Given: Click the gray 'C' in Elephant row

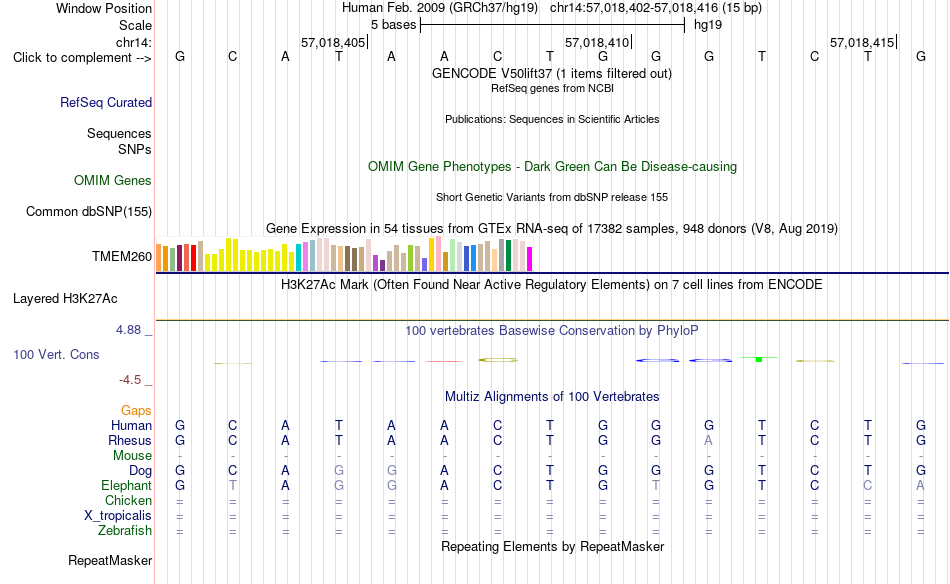Looking at the screenshot, I should coord(868,485).
